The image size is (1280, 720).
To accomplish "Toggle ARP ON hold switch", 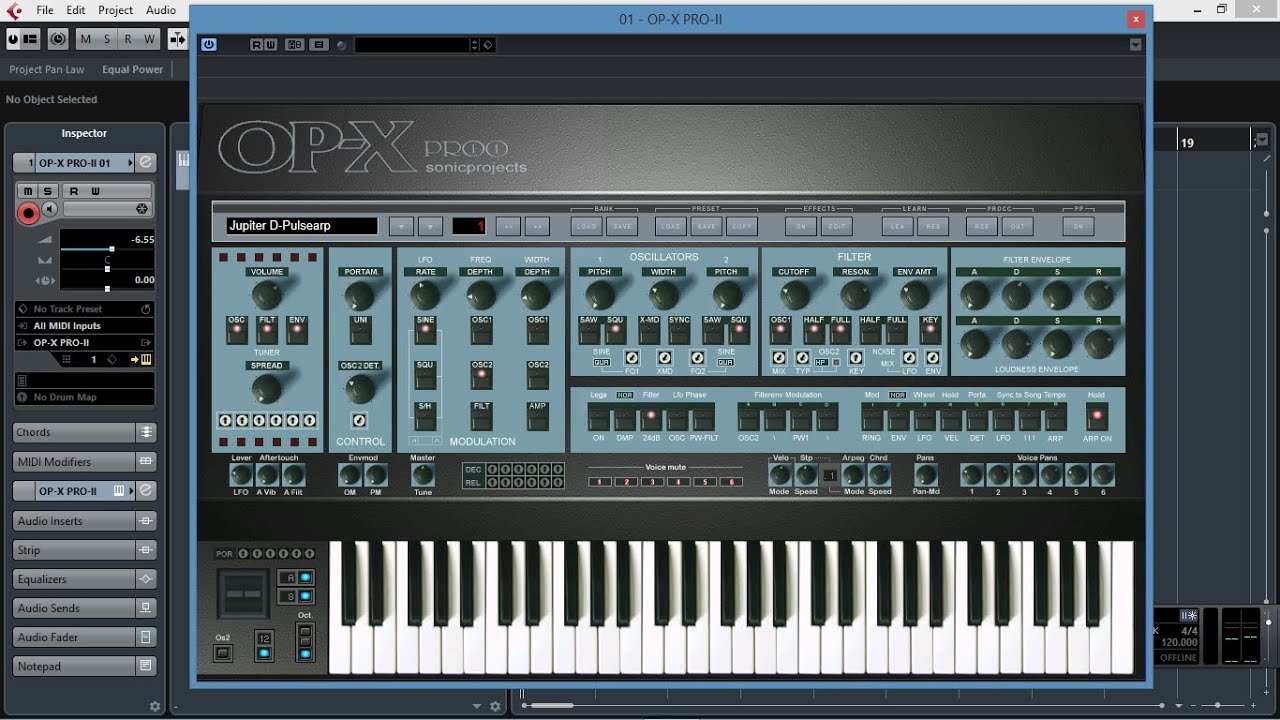I will click(x=1097, y=416).
